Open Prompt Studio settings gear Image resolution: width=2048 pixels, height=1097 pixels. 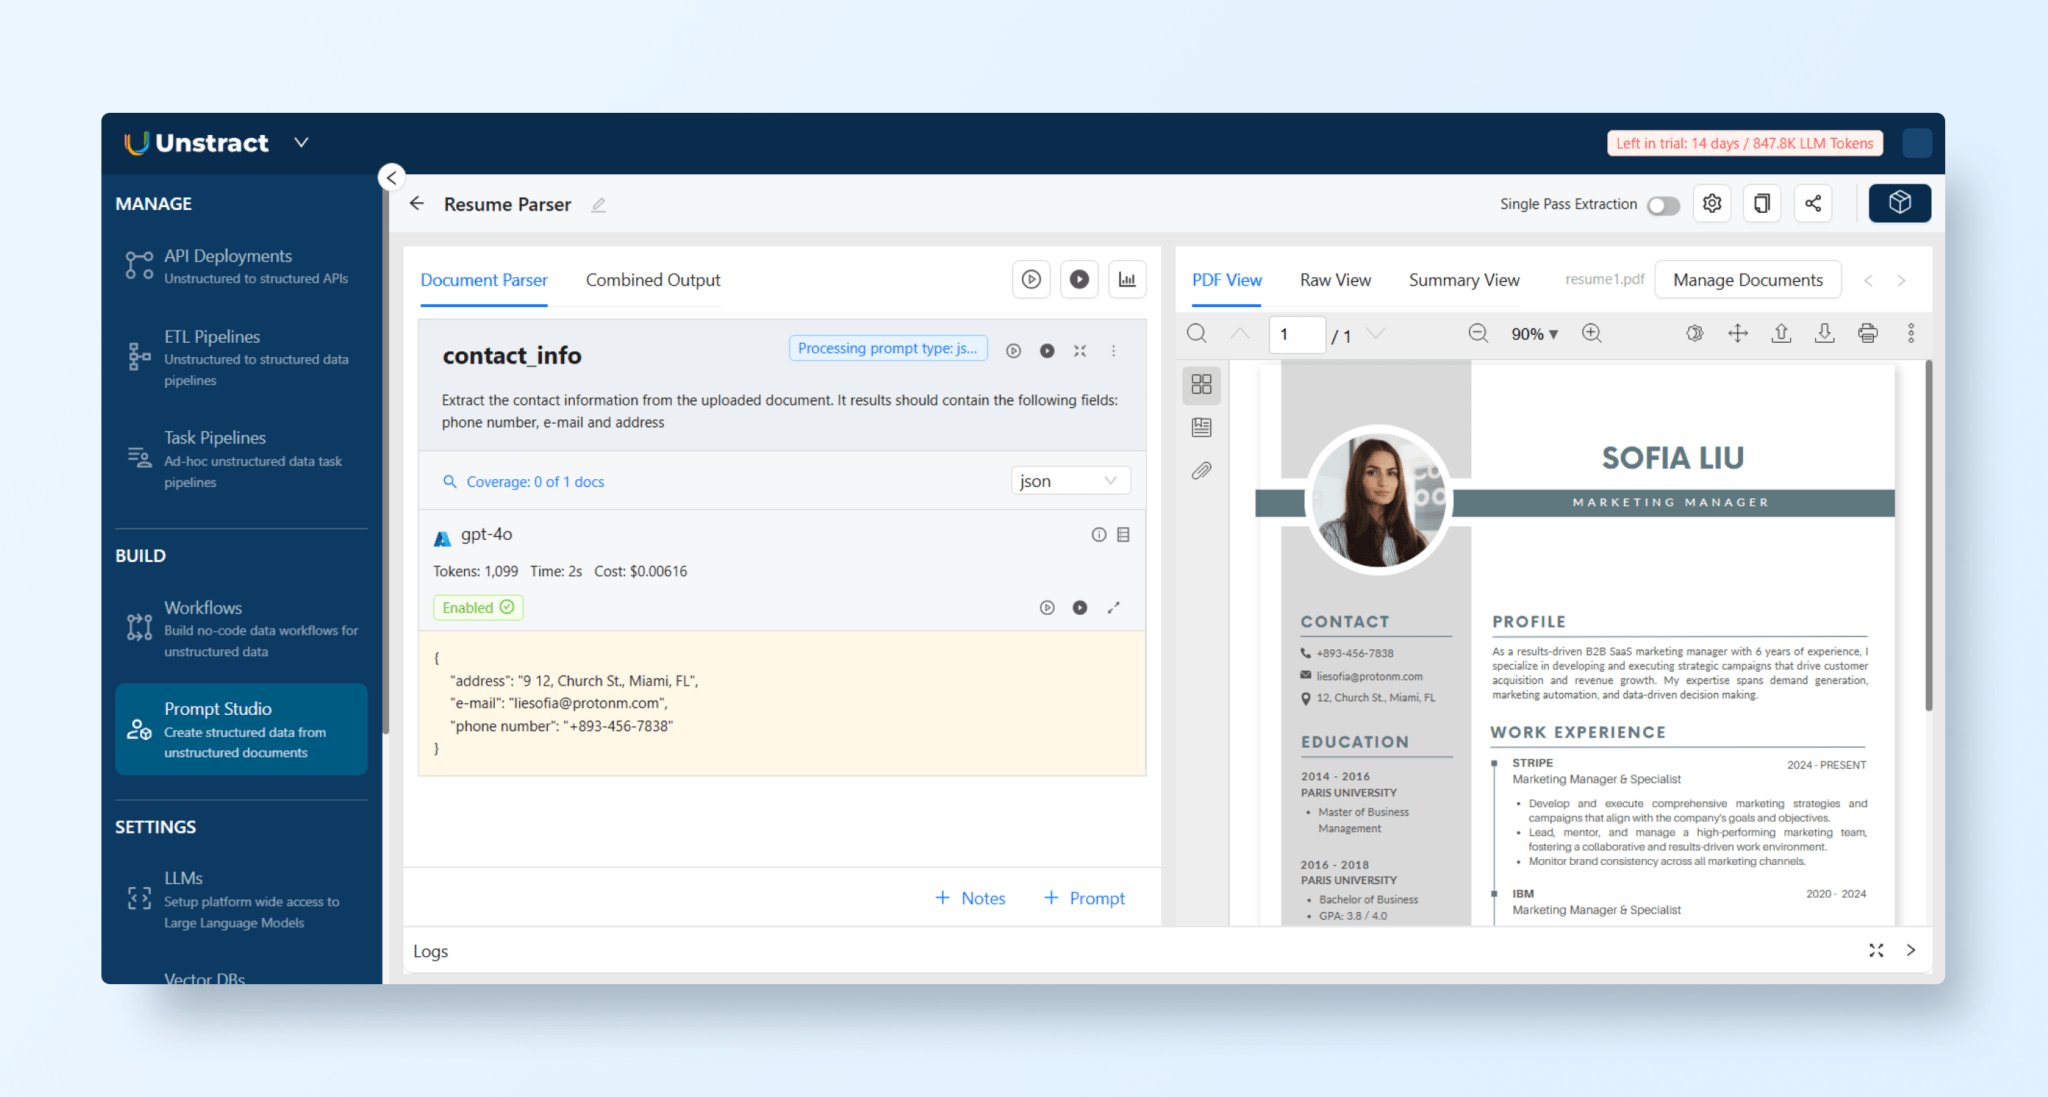pos(1711,203)
